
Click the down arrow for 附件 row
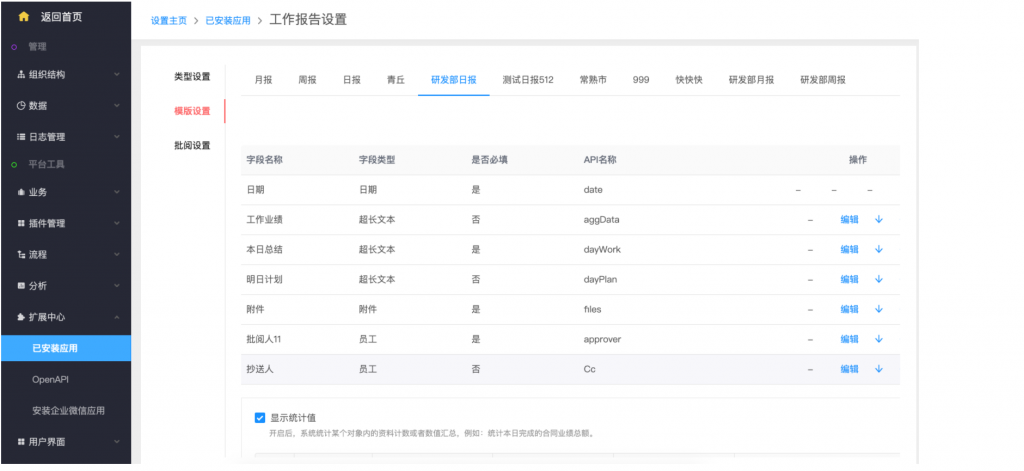[x=878, y=309]
